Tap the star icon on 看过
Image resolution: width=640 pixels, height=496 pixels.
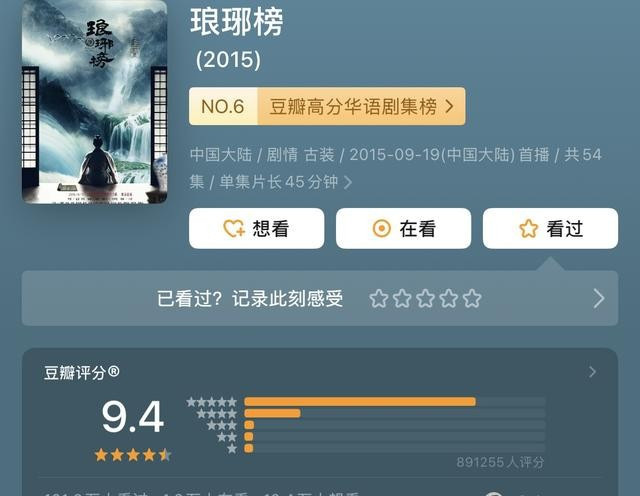529,229
